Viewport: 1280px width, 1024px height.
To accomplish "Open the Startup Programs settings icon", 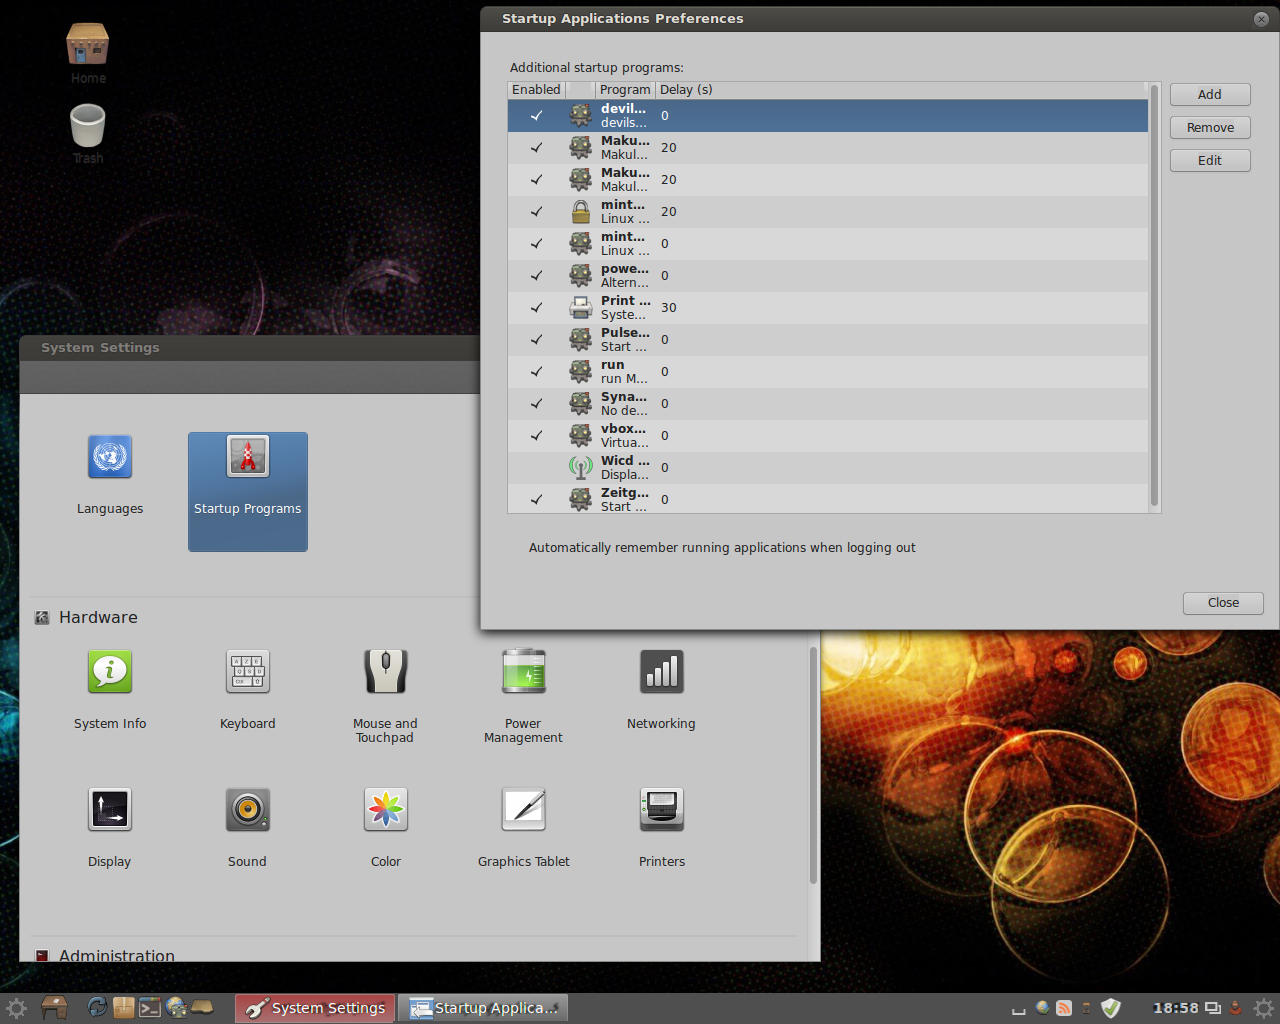I will (248, 491).
